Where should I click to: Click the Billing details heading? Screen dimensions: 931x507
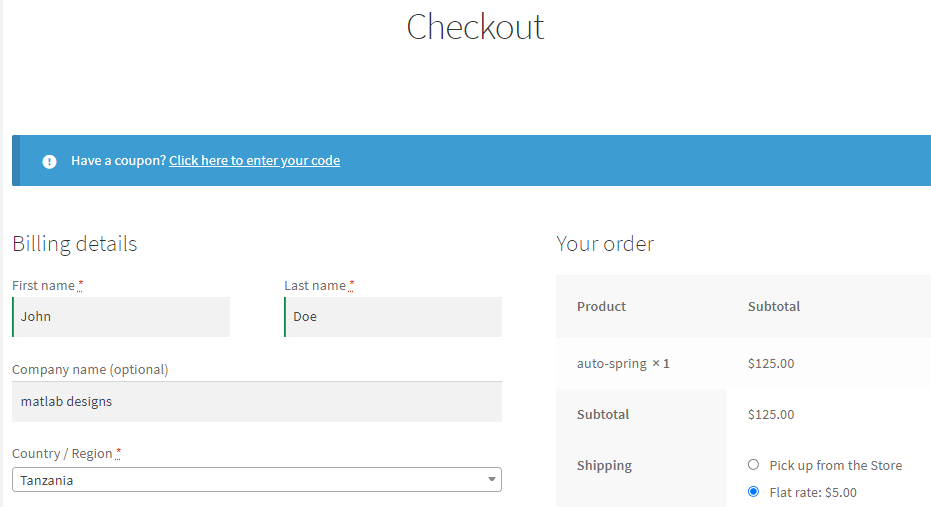[75, 244]
